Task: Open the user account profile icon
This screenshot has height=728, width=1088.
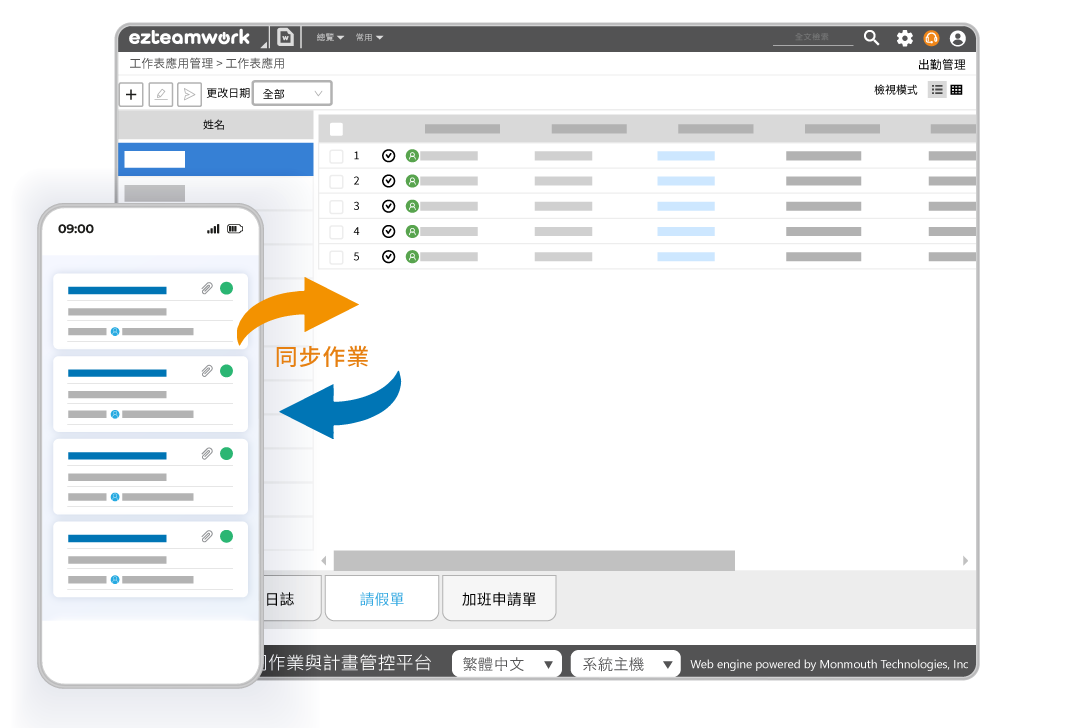Action: (958, 38)
